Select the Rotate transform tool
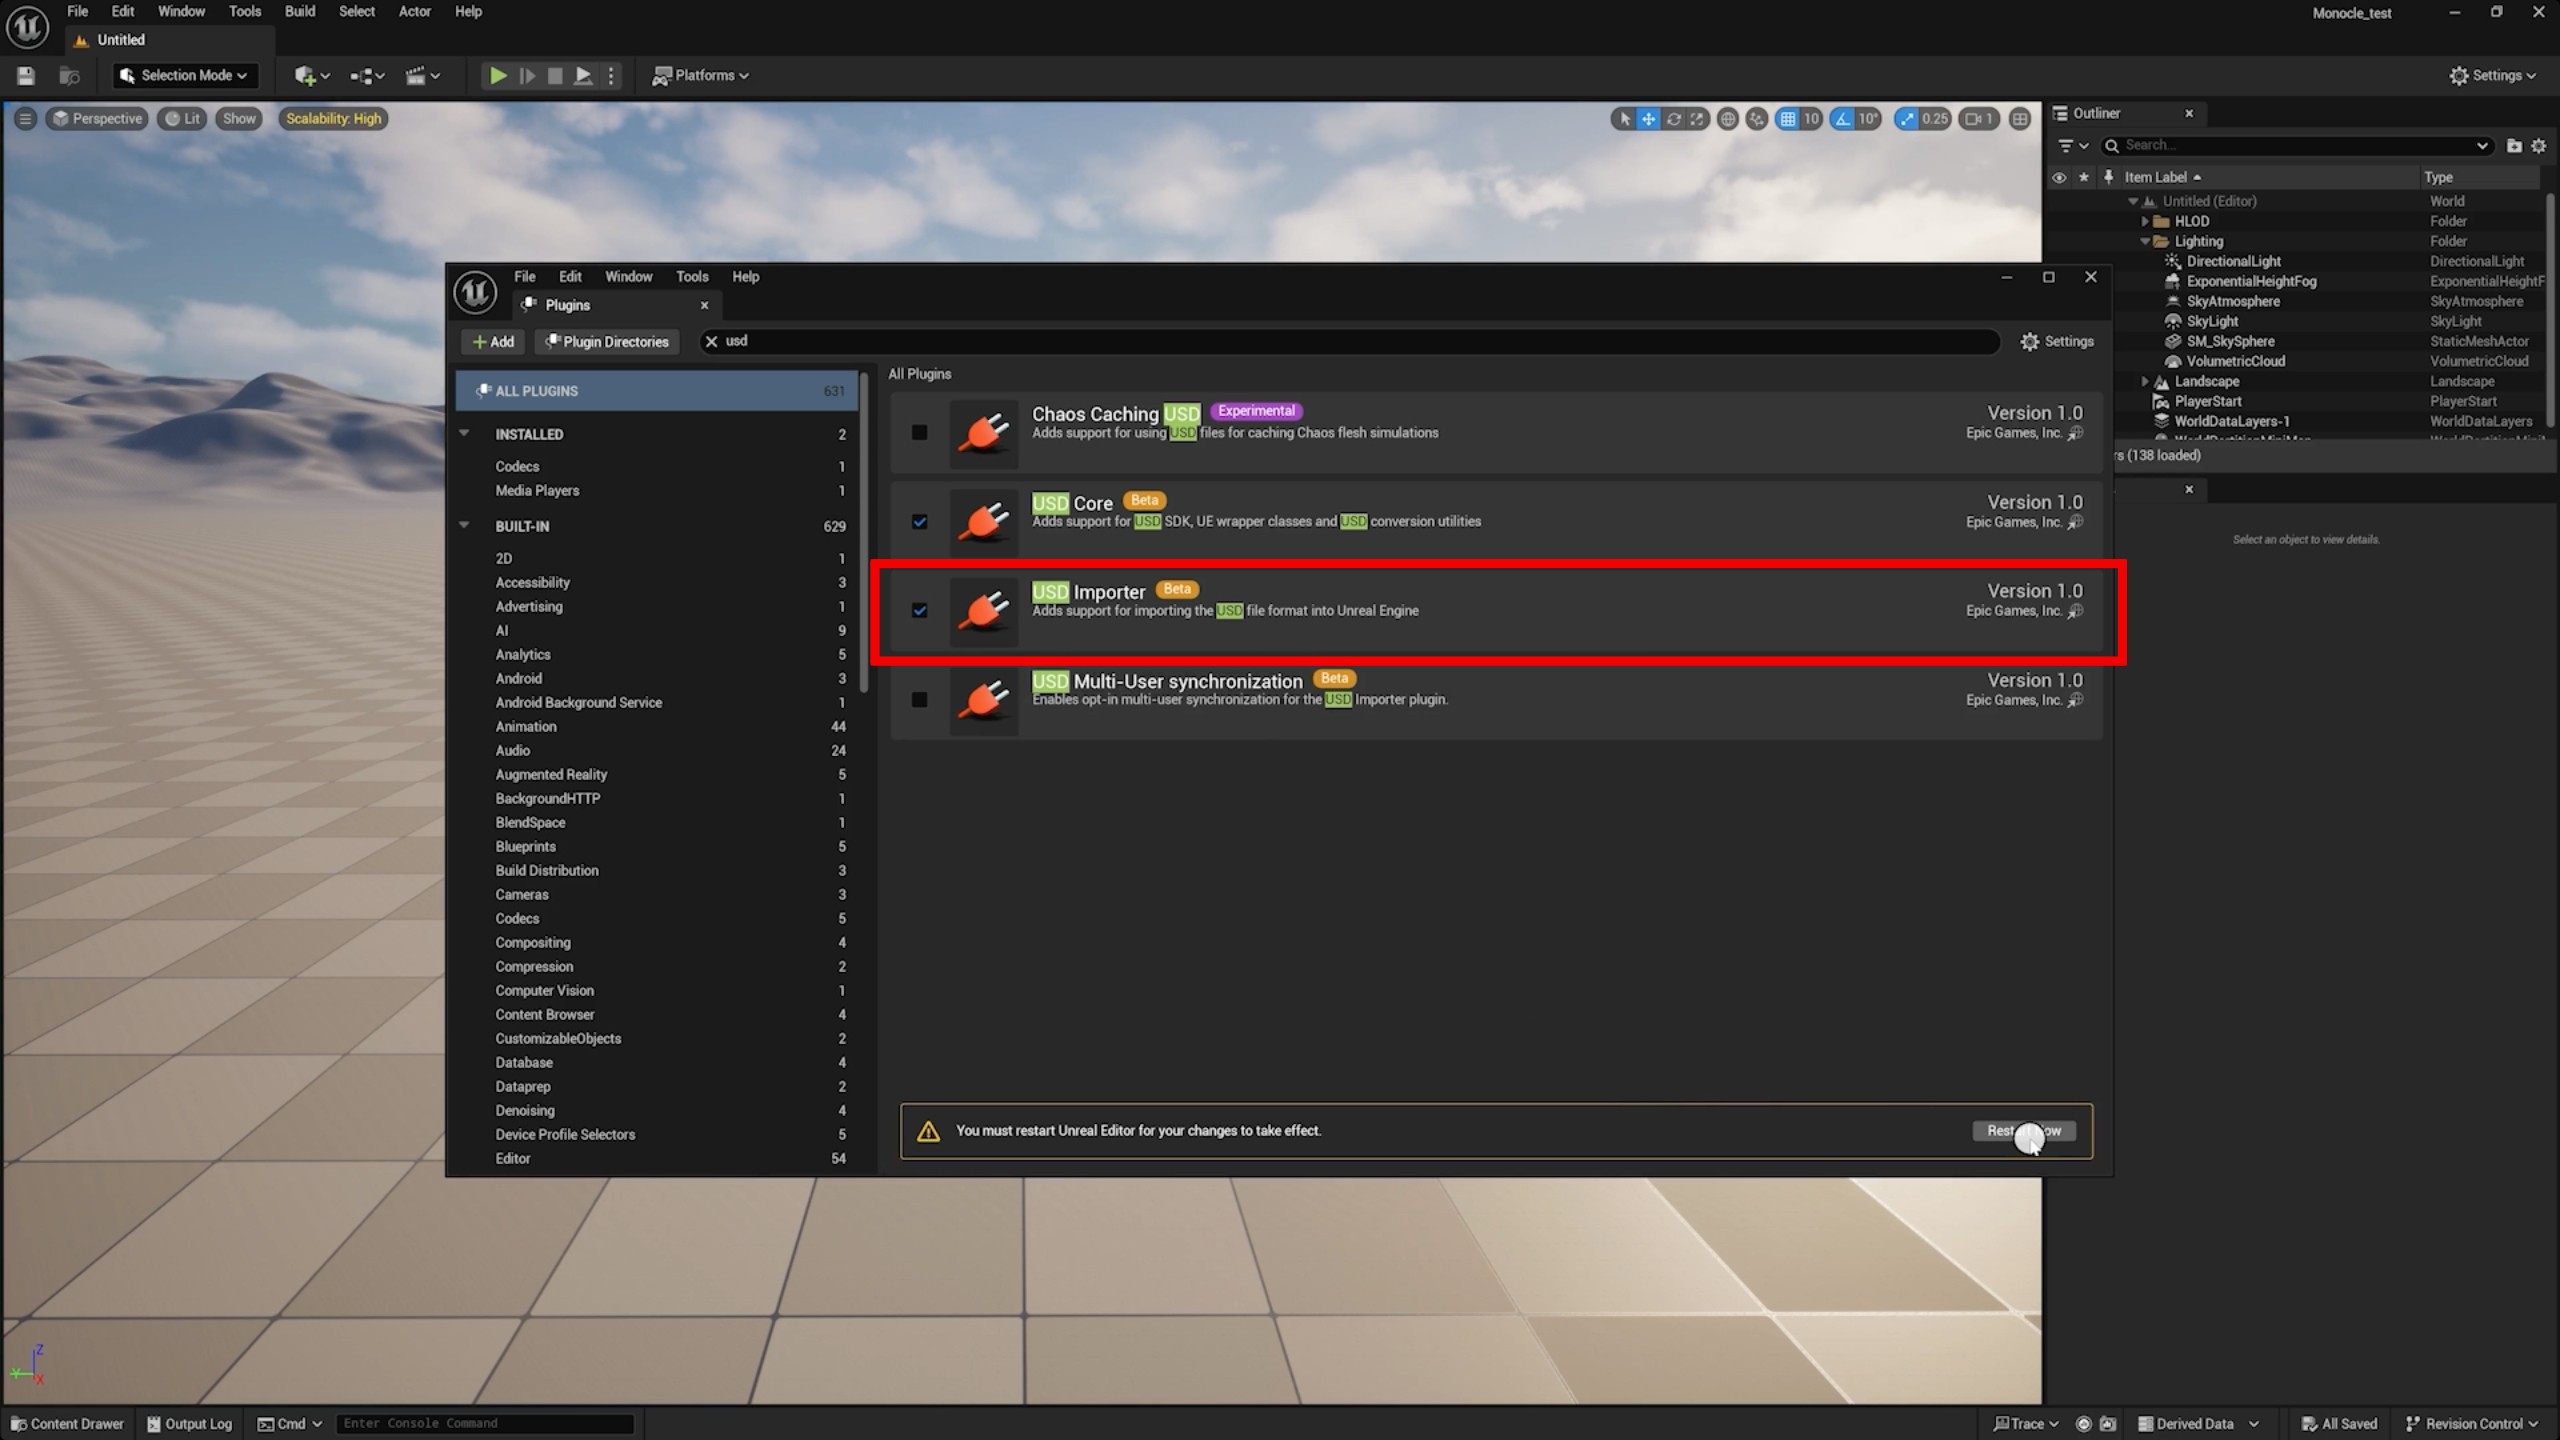 1673,118
